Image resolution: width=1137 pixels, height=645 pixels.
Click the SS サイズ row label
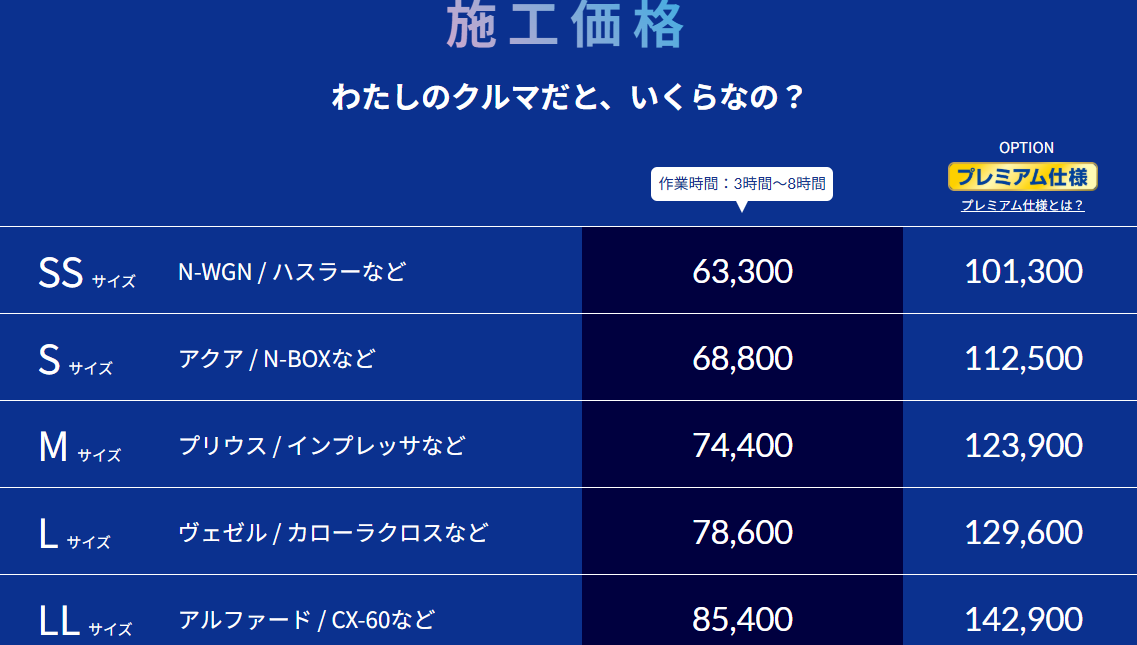click(x=86, y=273)
